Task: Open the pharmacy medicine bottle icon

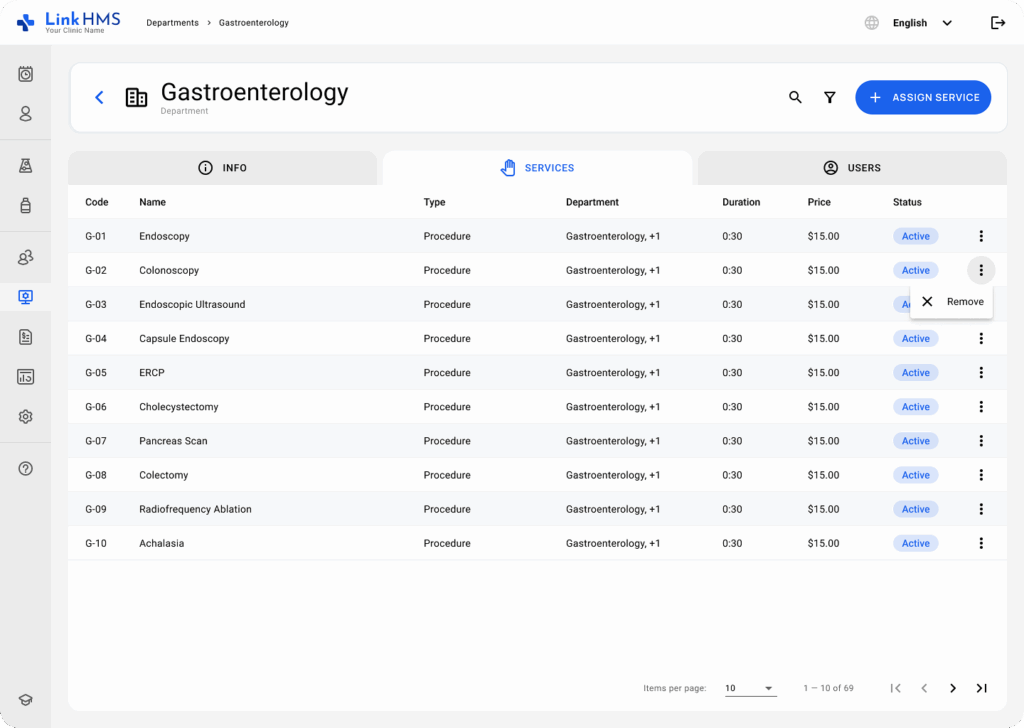Action: click(25, 203)
